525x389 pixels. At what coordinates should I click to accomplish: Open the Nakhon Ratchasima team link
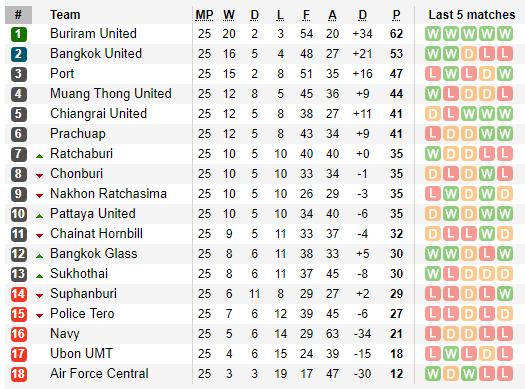pyautogui.click(x=108, y=193)
